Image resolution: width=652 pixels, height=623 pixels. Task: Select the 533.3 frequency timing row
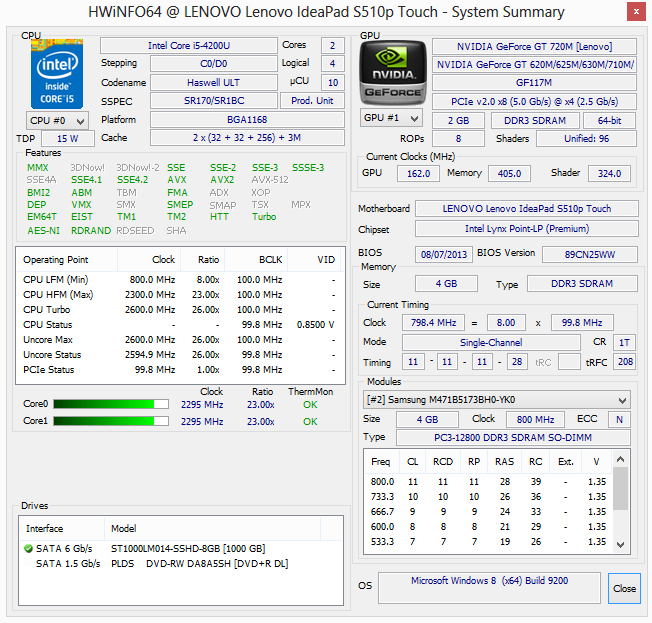(x=489, y=541)
